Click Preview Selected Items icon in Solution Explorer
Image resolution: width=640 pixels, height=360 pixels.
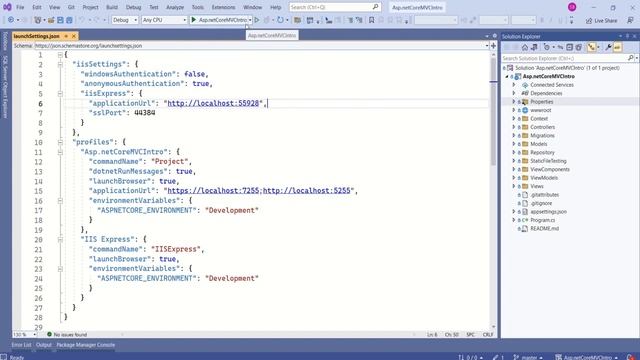pyautogui.click(x=617, y=47)
